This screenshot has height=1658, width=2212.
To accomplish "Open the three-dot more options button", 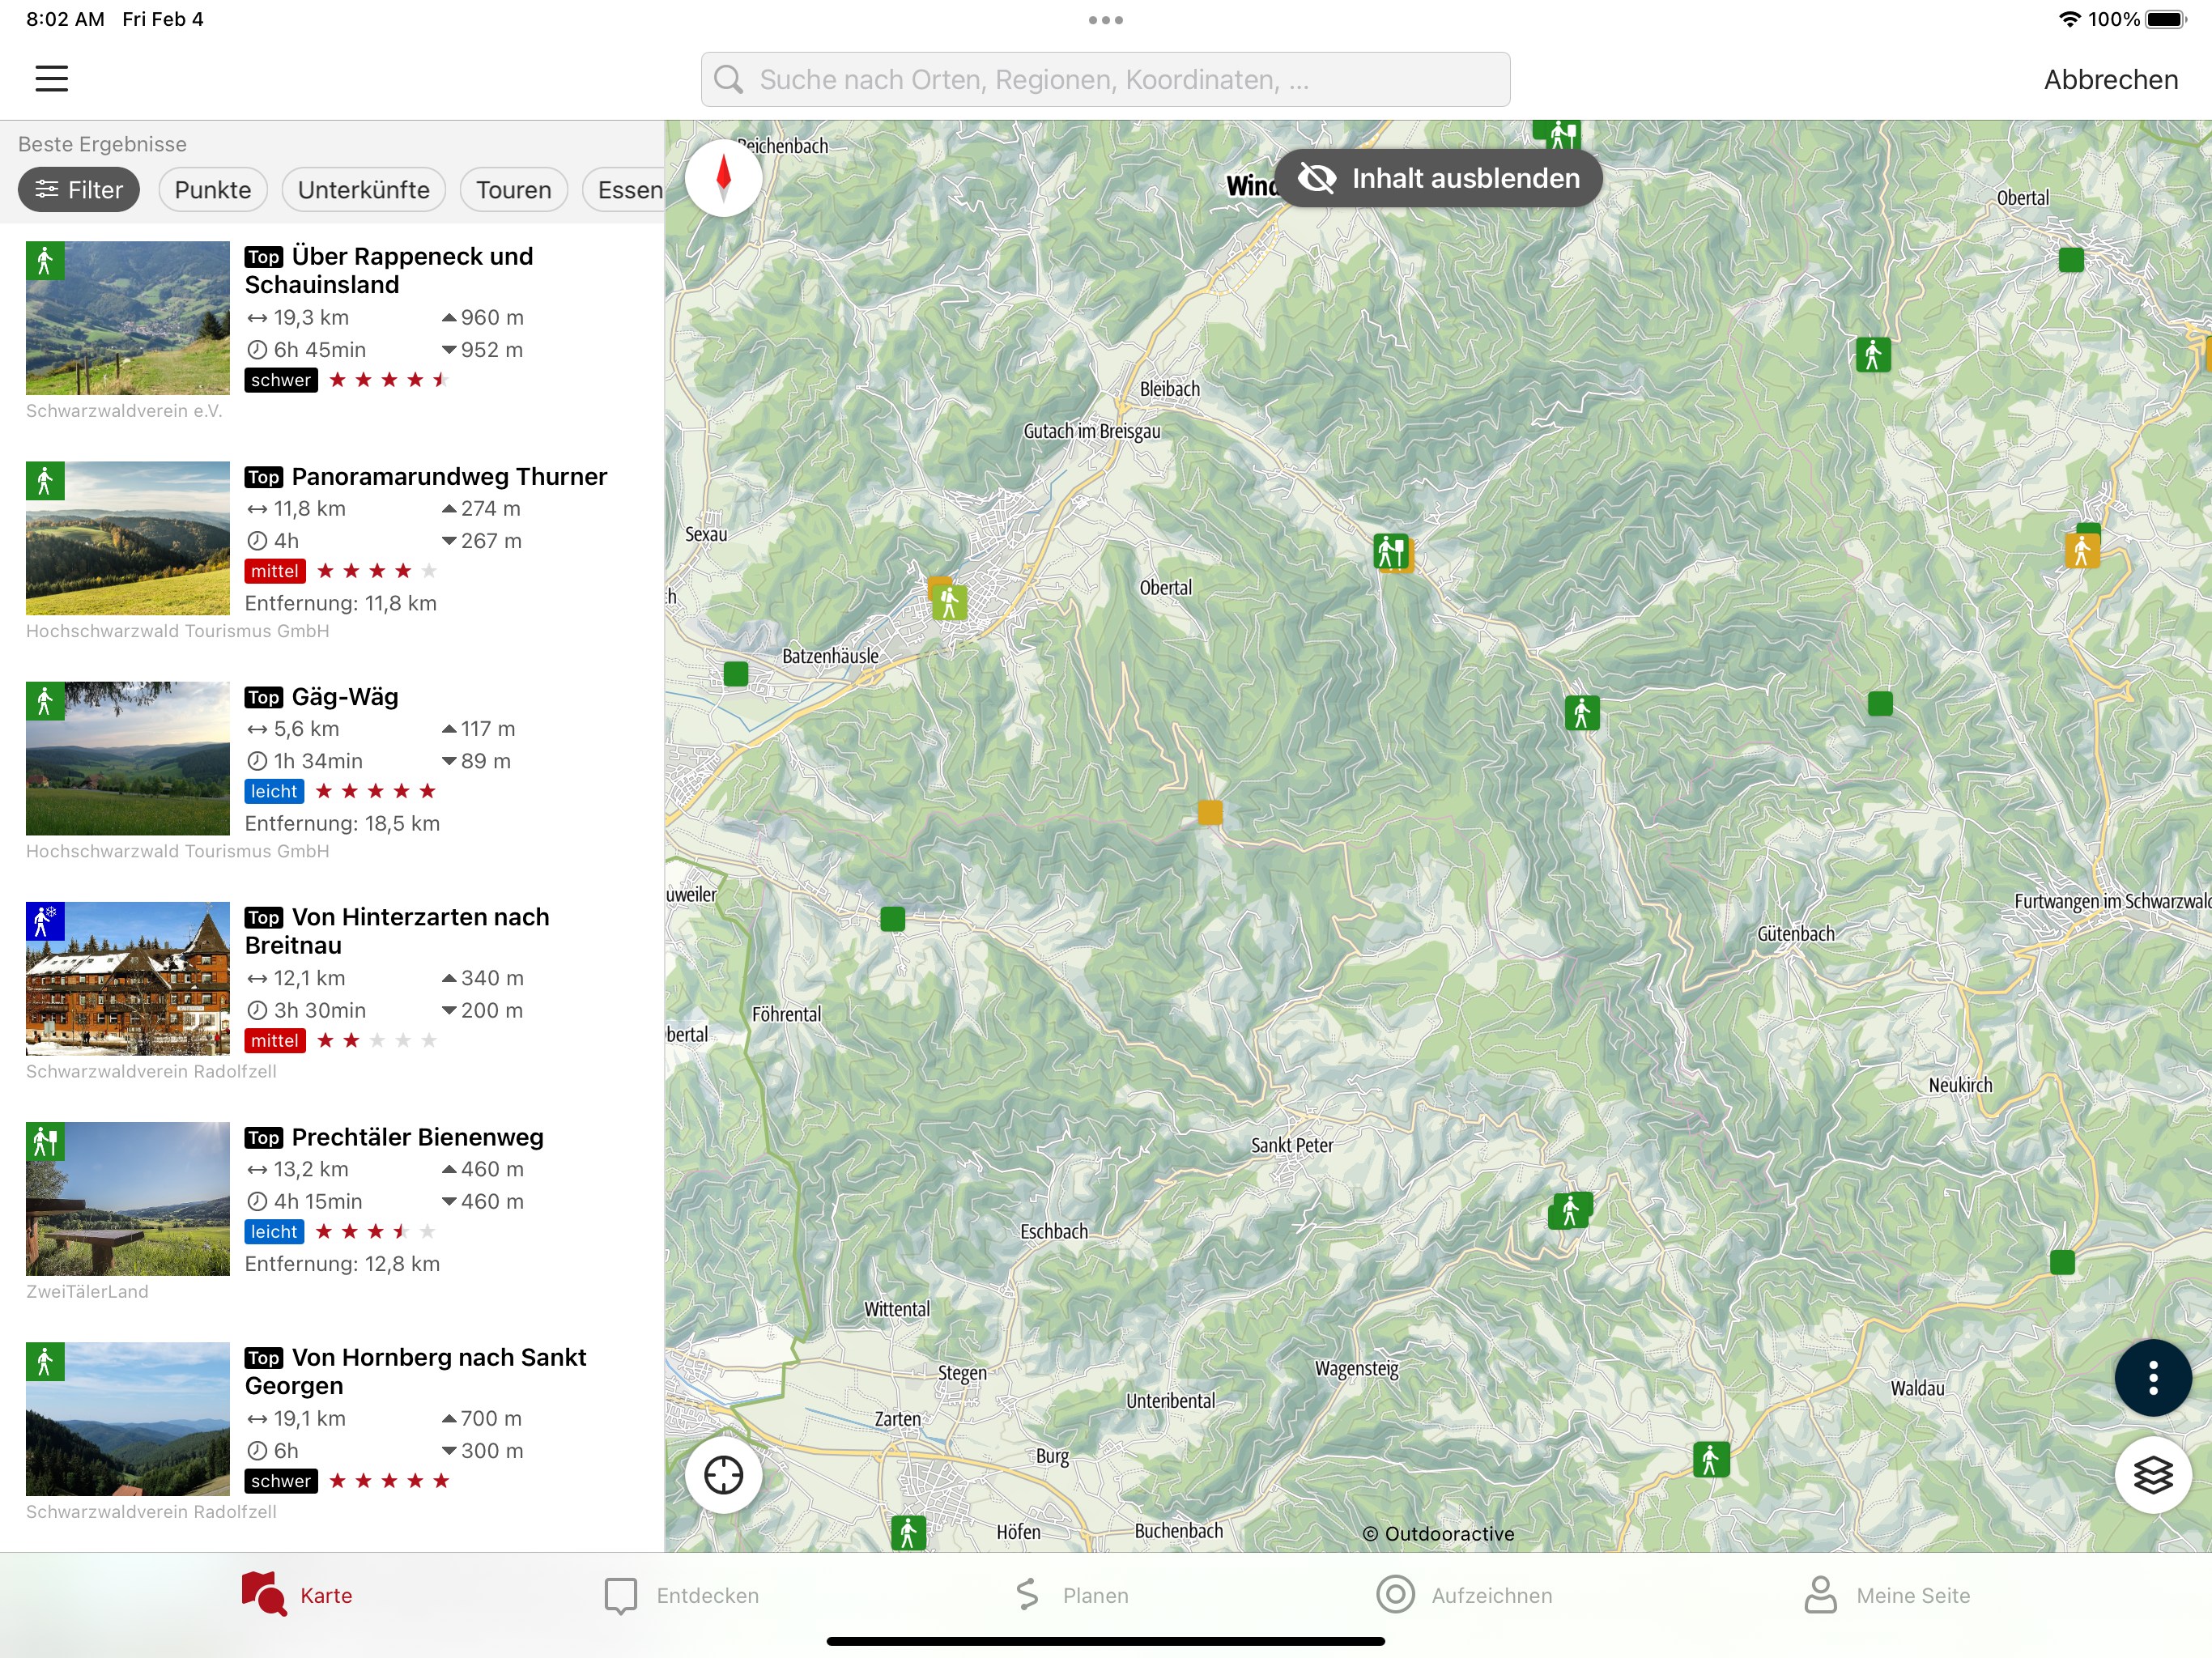I will [2152, 1378].
